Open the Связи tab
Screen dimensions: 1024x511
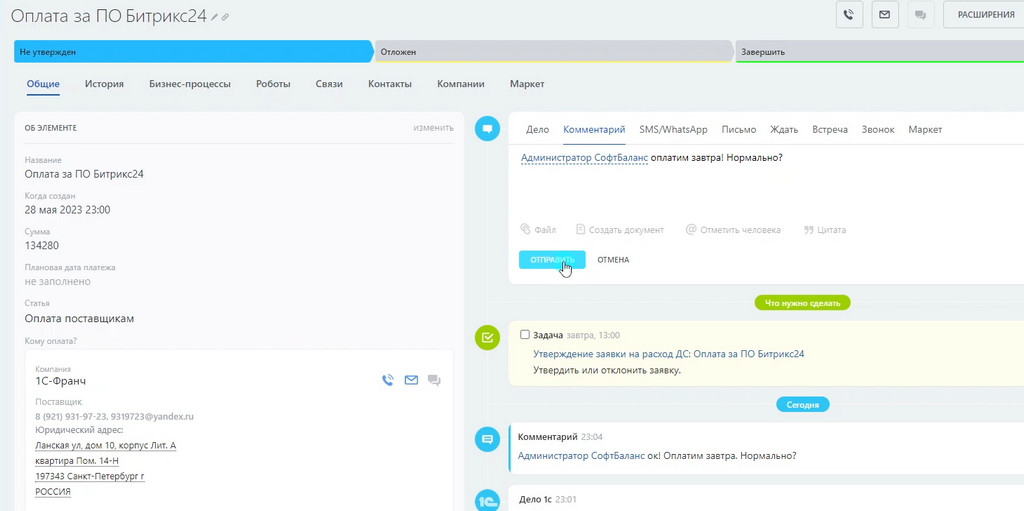point(329,84)
